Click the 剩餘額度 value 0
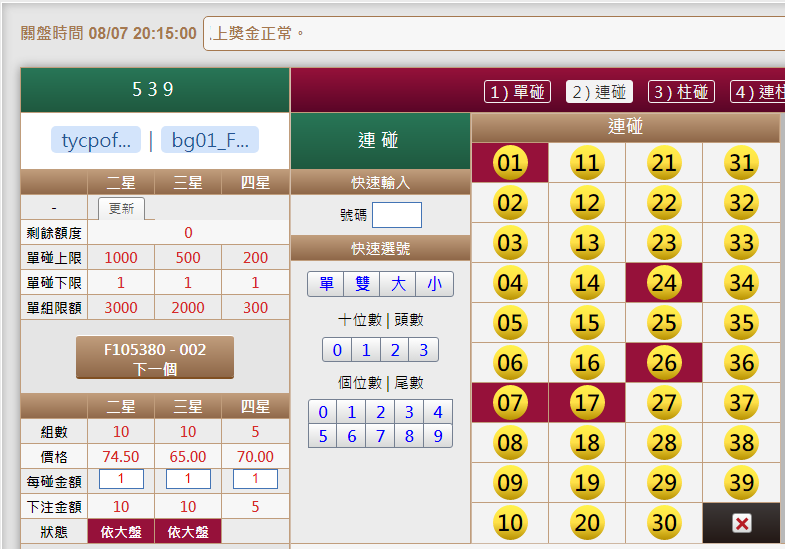Screen dimensions: 785x549 coord(188,232)
